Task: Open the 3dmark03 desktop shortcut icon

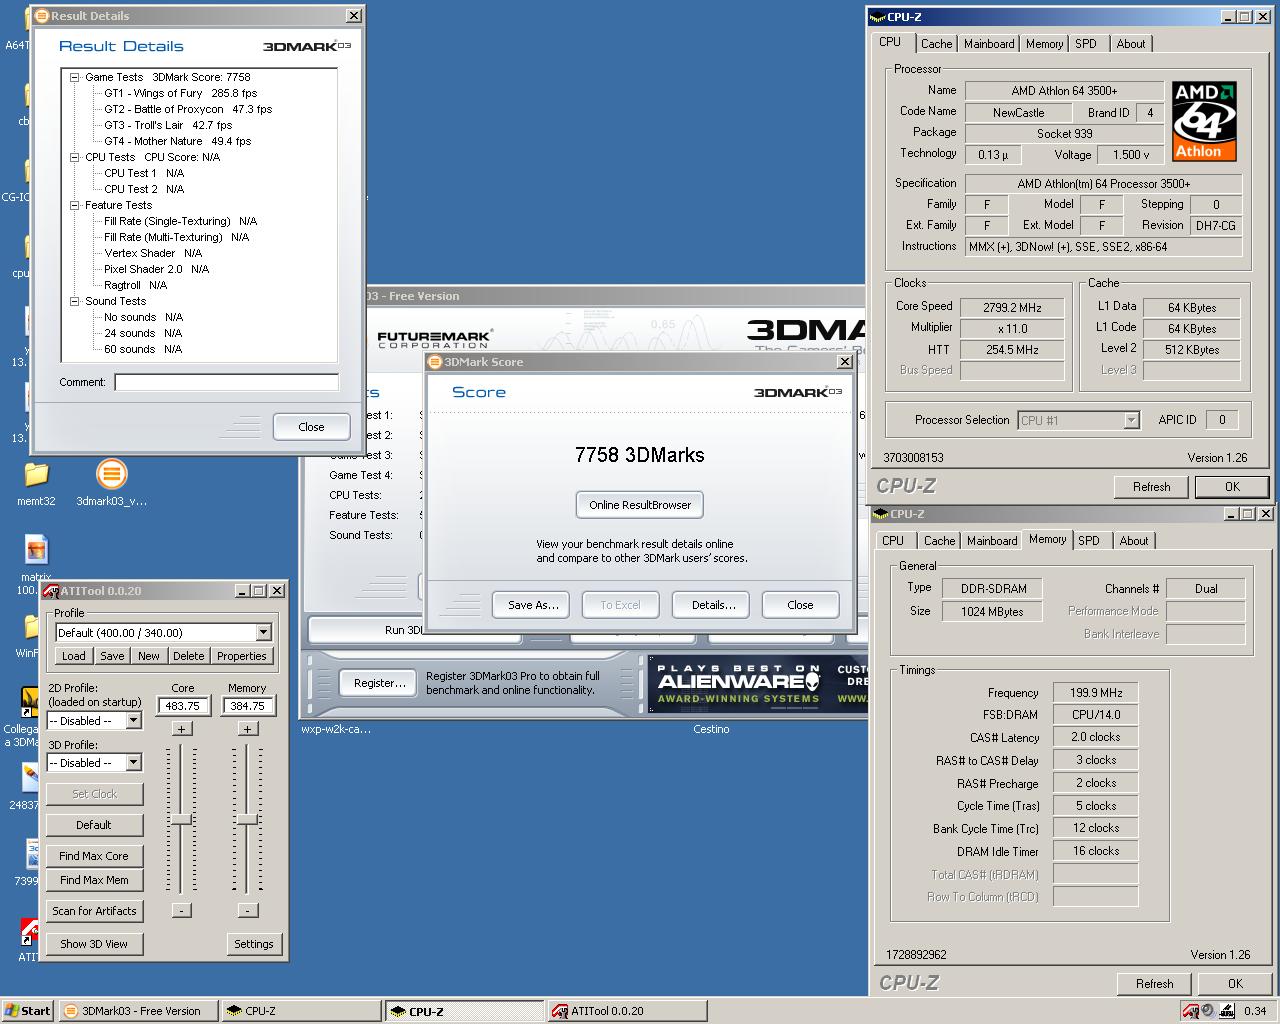Action: [111, 476]
